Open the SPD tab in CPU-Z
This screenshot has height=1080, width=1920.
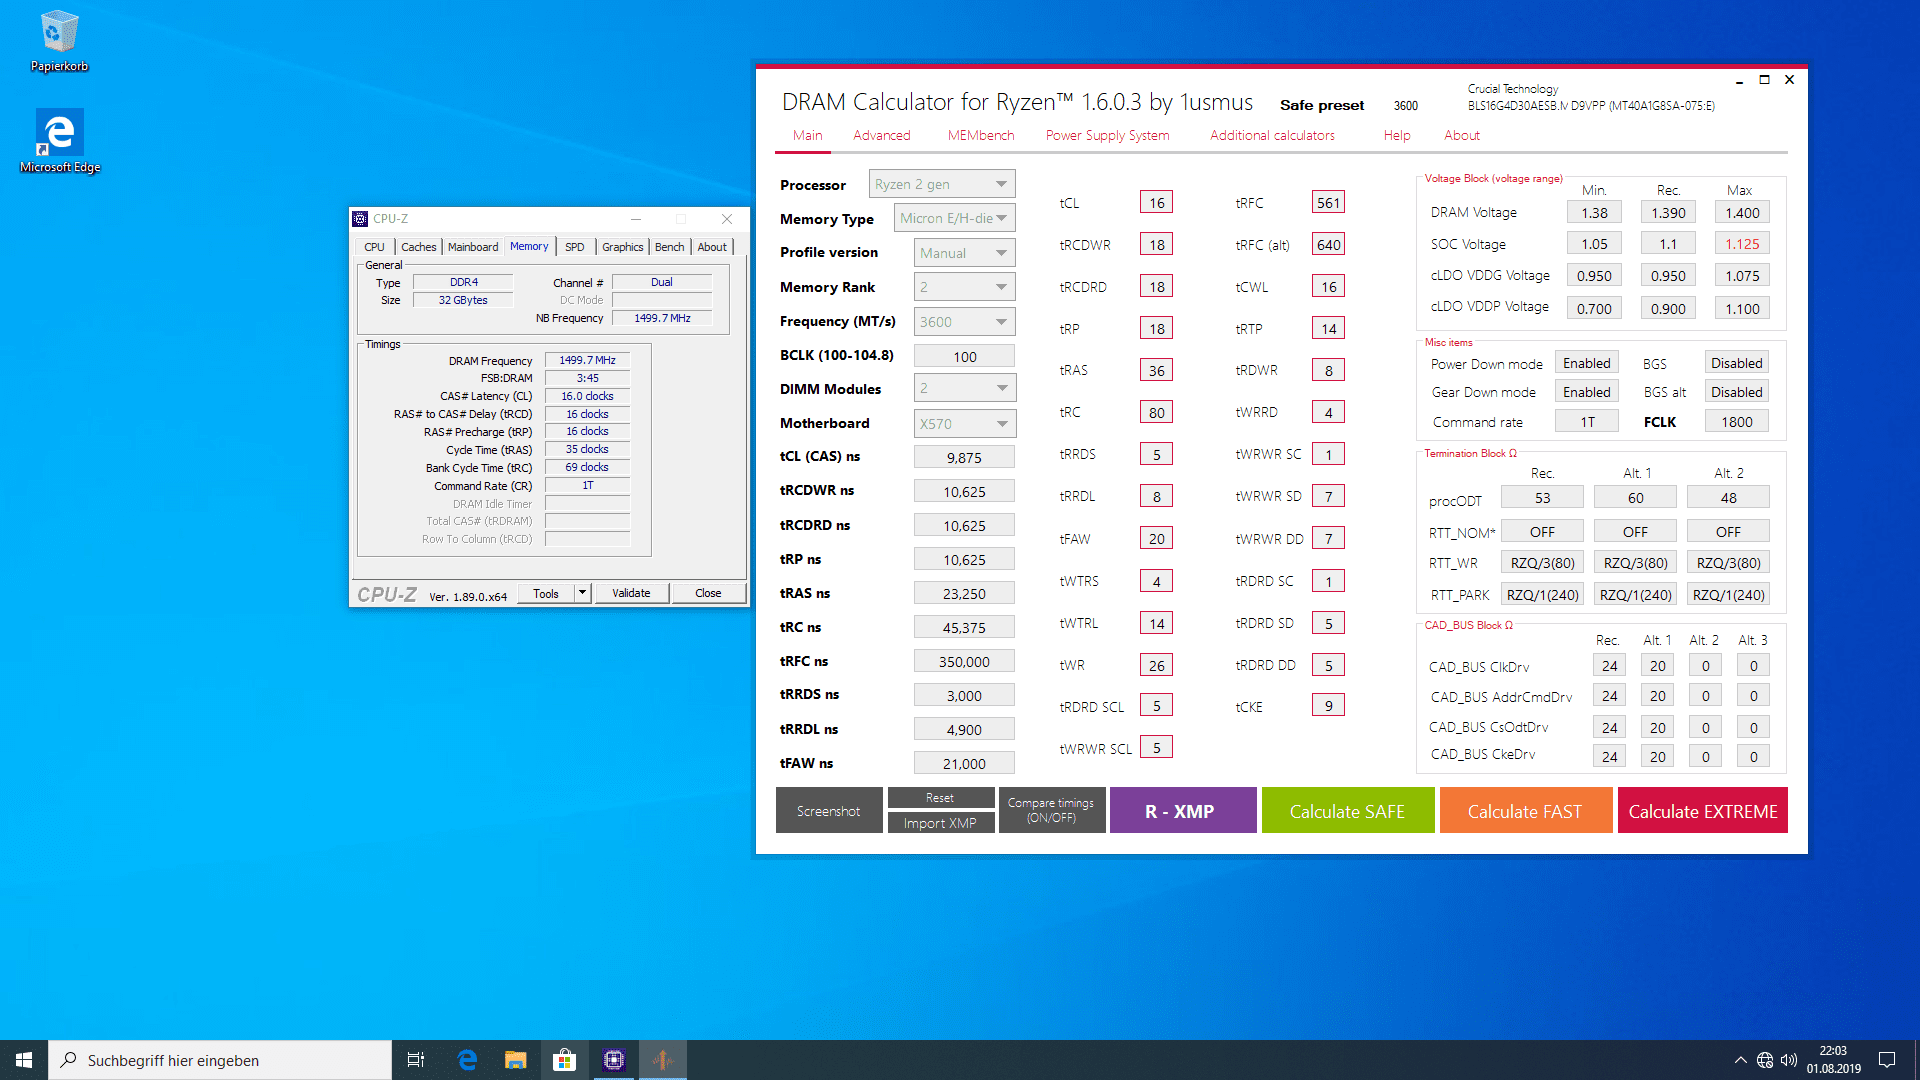click(574, 247)
